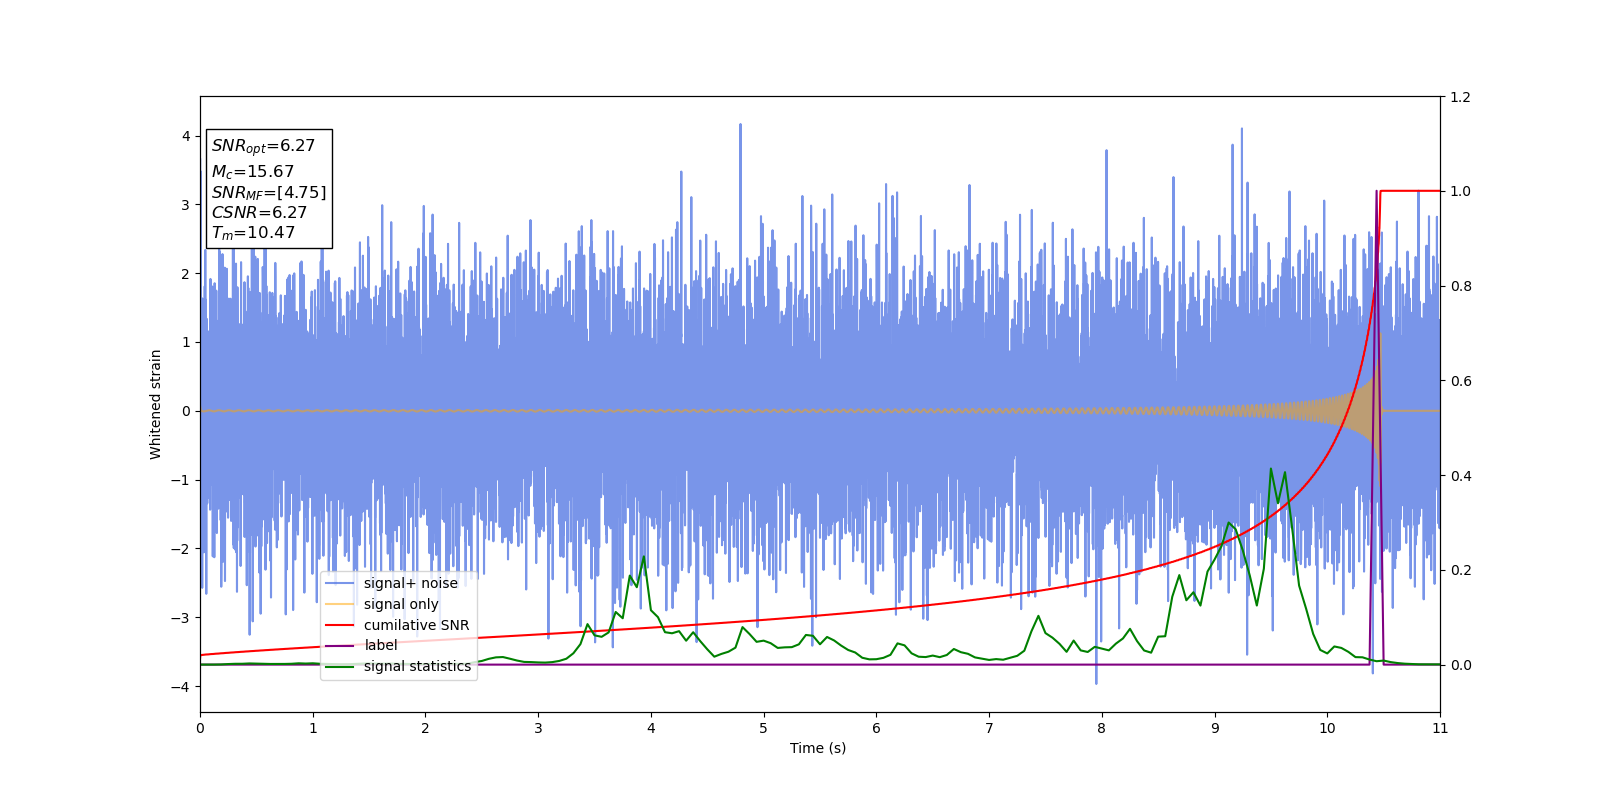Click x-axis tick label 8
The image size is (1600, 800).
click(1102, 729)
